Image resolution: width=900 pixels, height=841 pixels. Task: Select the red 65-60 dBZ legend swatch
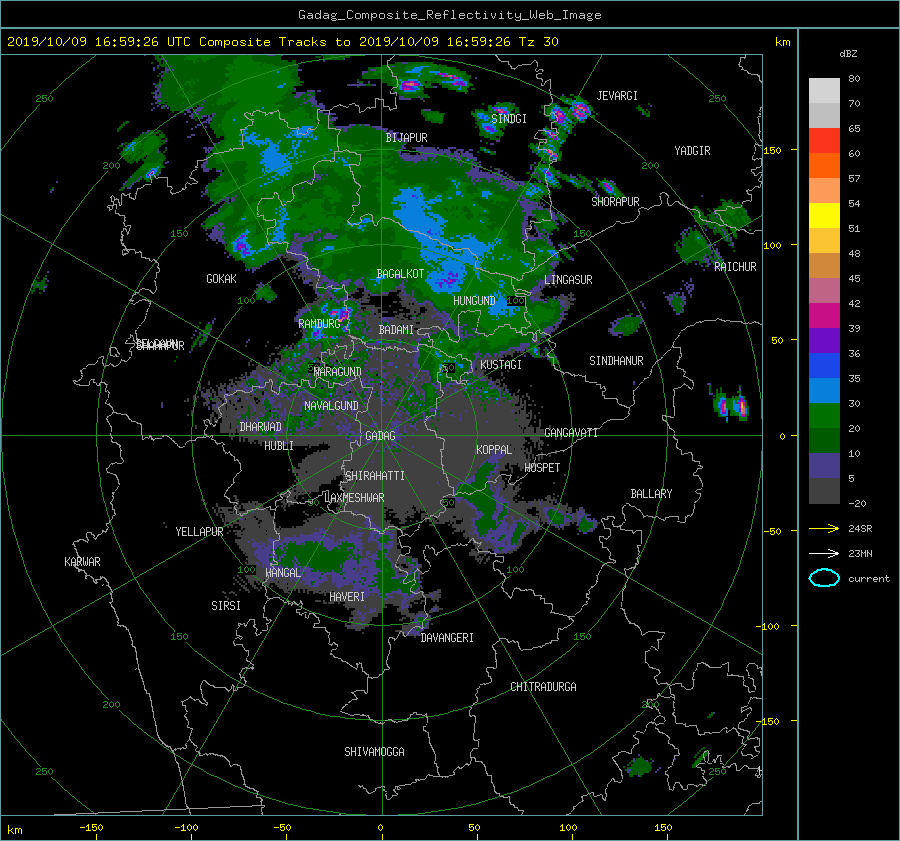(824, 141)
